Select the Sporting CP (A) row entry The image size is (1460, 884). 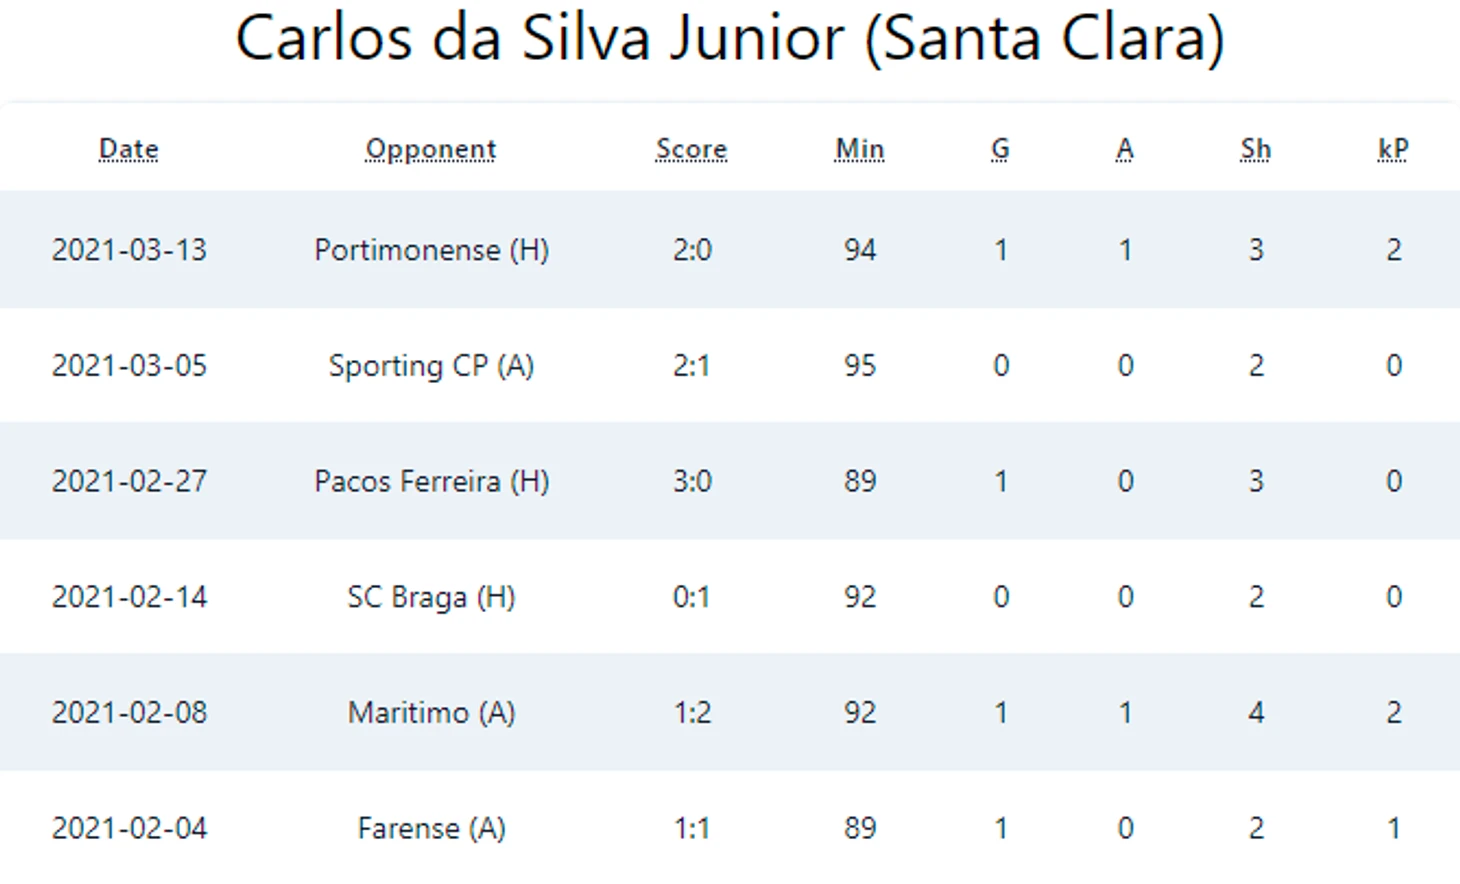pyautogui.click(x=432, y=366)
